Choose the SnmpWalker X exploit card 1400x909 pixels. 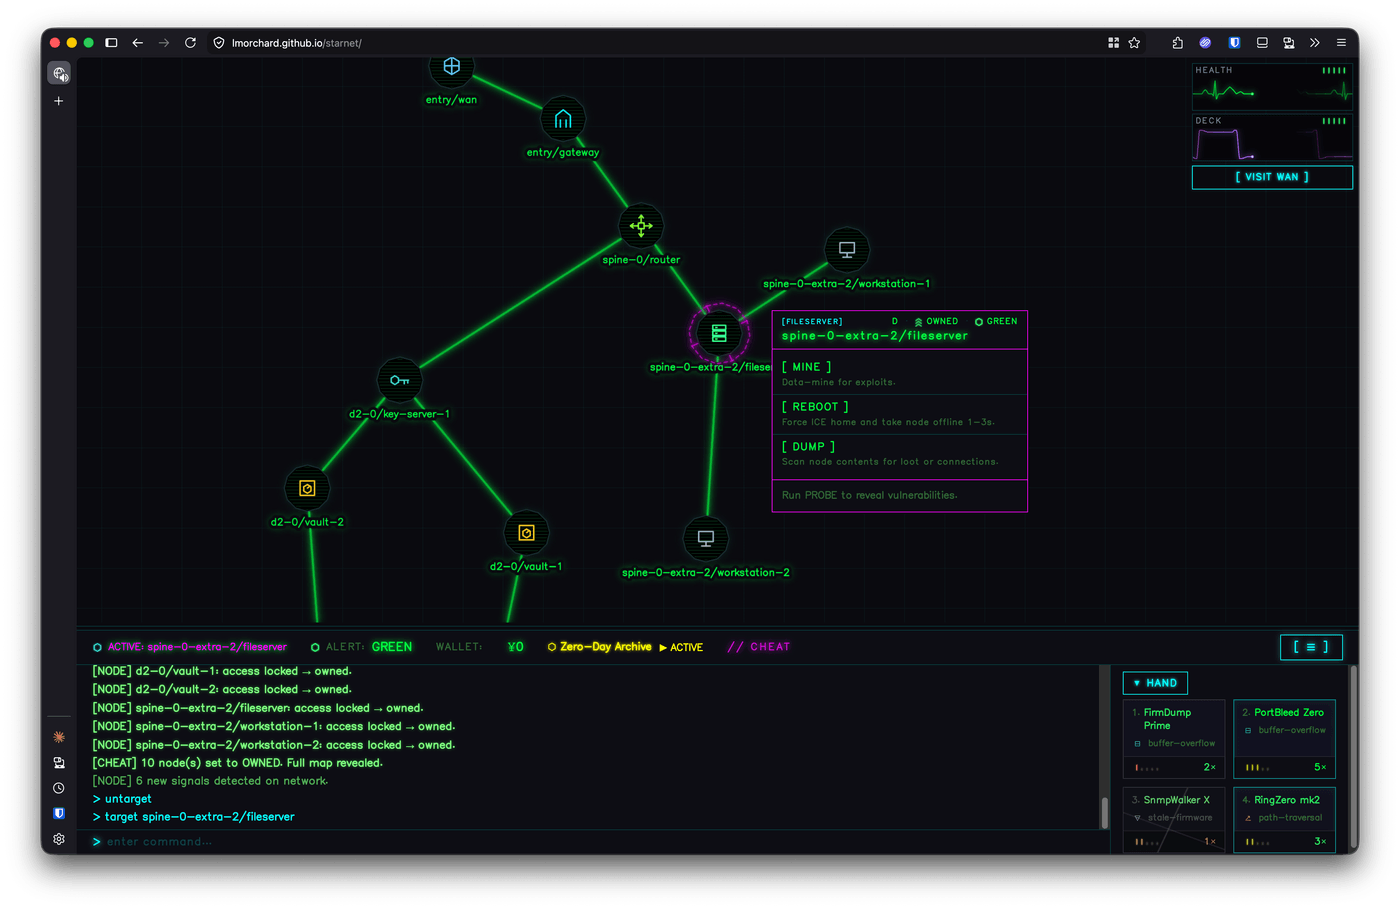click(1174, 820)
